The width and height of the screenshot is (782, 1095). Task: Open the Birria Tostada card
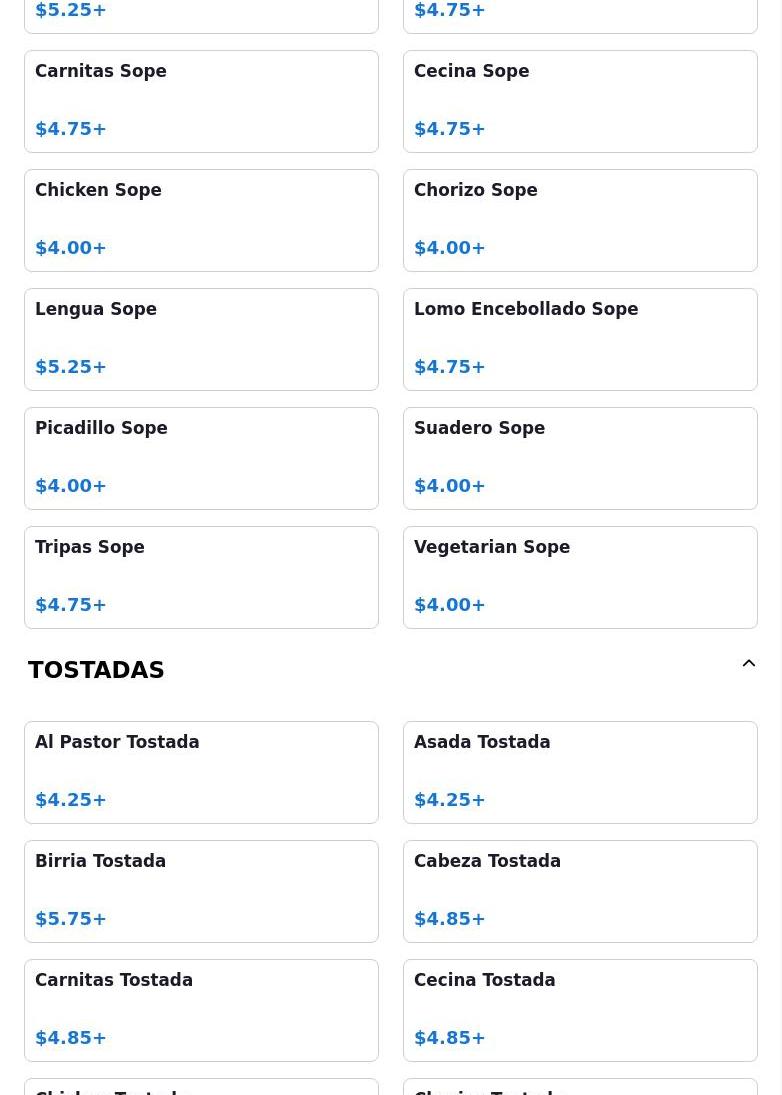click(x=201, y=891)
